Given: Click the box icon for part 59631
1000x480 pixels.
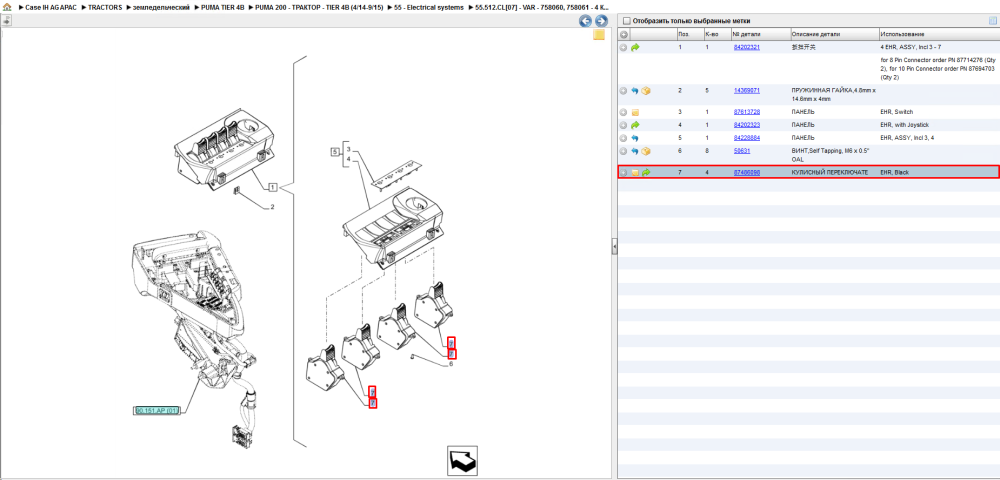Looking at the screenshot, I should click(646, 151).
